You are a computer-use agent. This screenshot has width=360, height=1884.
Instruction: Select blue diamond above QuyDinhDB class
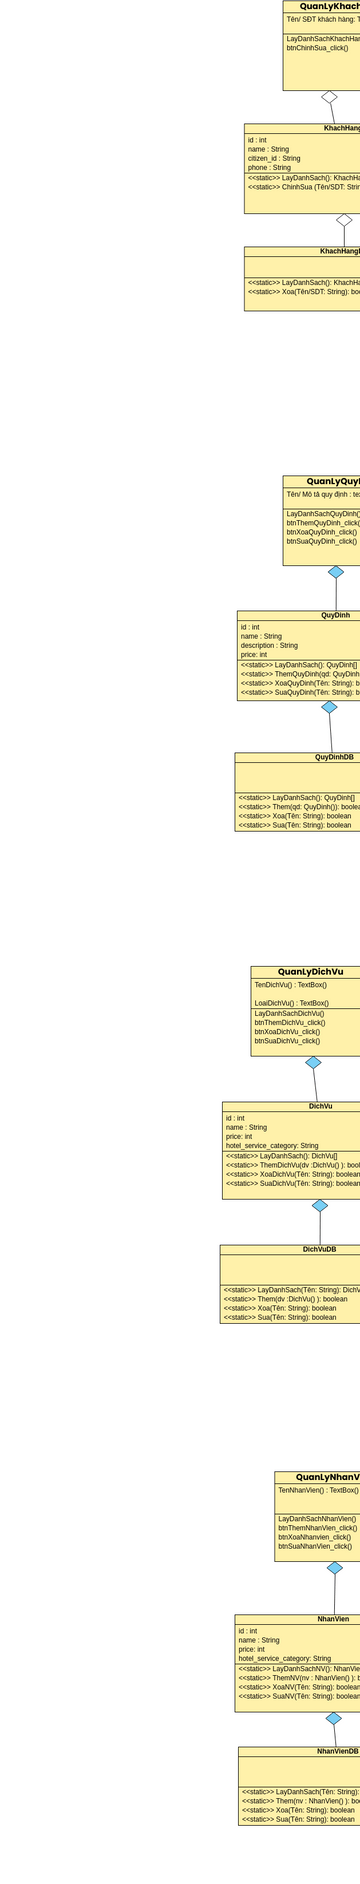[x=329, y=707]
